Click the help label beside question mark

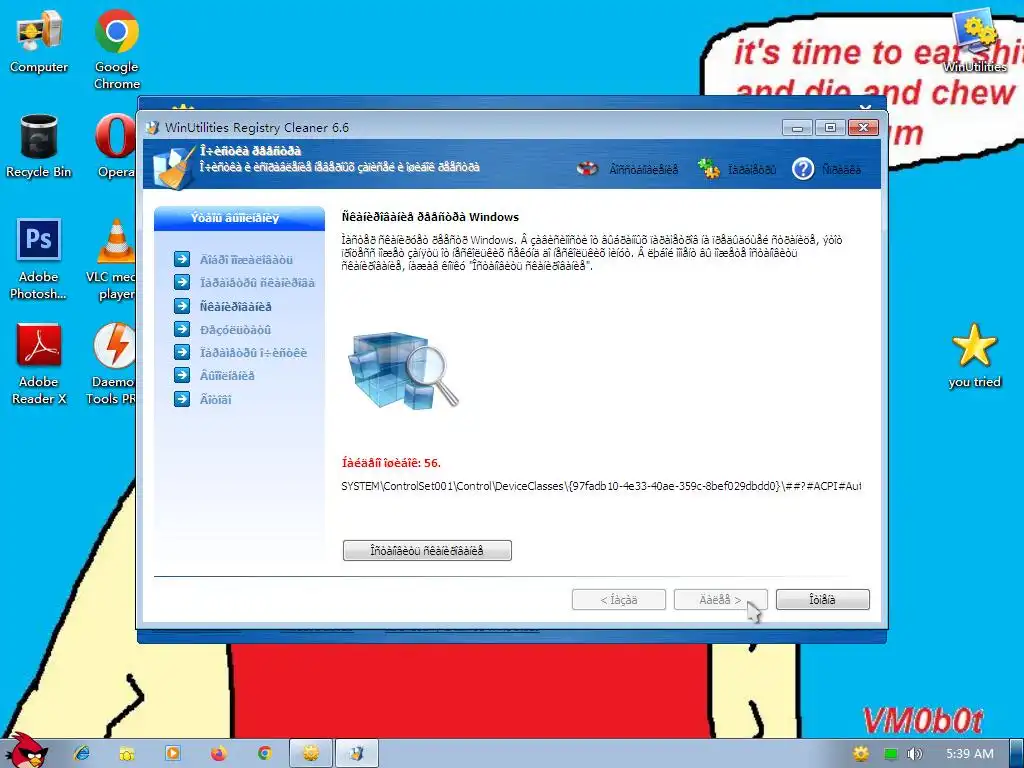tap(841, 170)
